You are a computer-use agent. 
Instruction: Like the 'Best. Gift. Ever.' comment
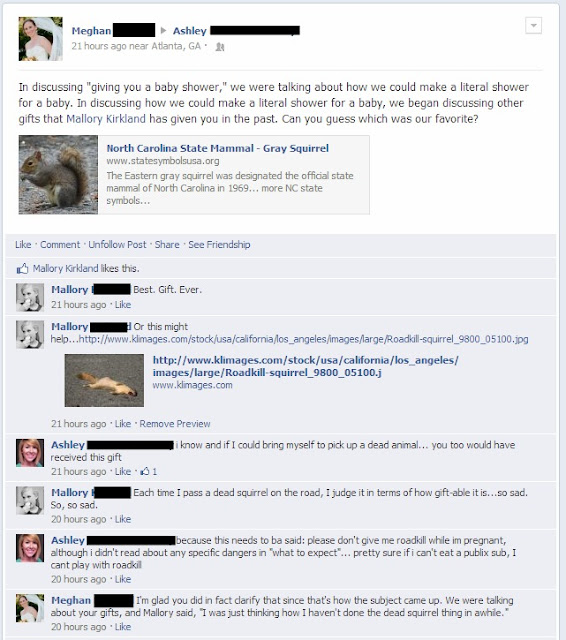pos(123,304)
